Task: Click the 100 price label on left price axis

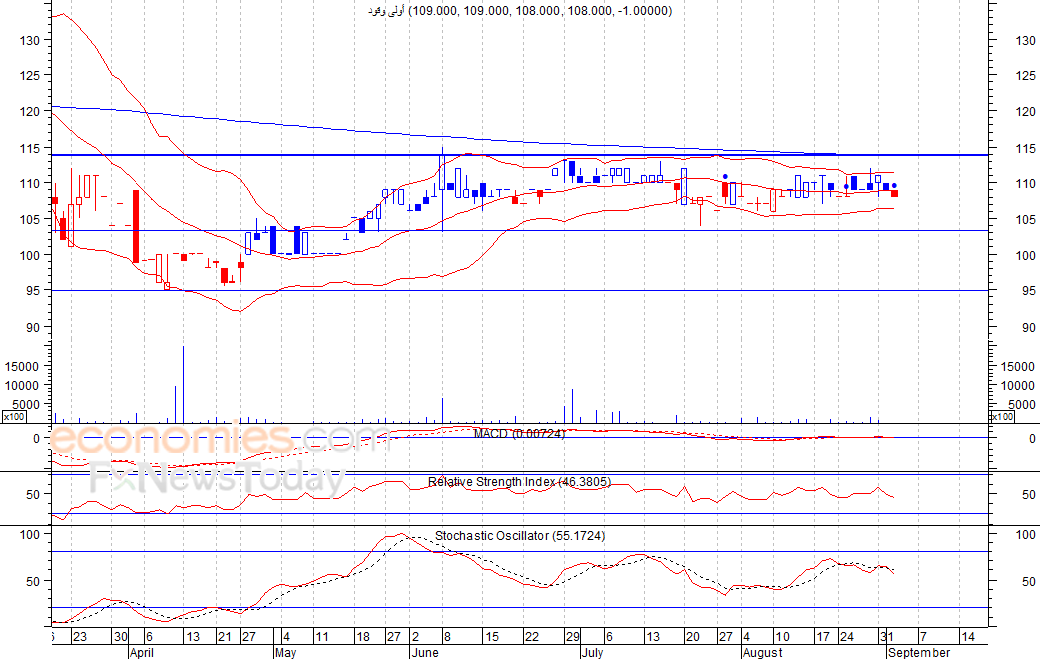Action: pyautogui.click(x=31, y=255)
